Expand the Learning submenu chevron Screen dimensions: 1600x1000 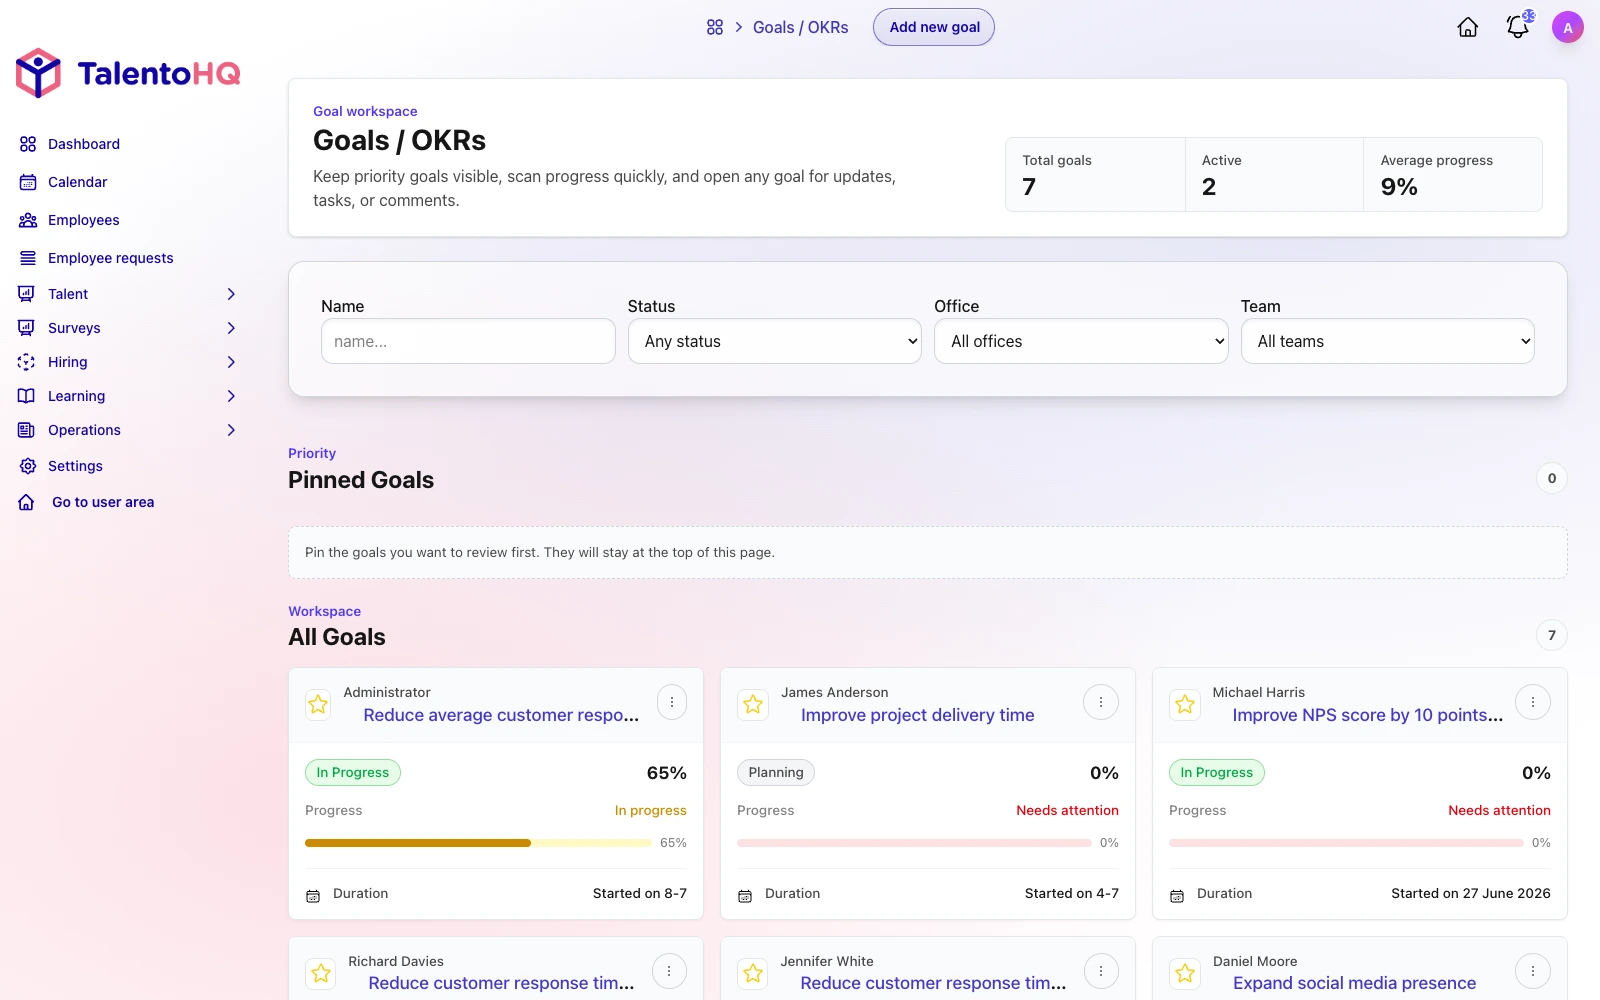pos(231,396)
